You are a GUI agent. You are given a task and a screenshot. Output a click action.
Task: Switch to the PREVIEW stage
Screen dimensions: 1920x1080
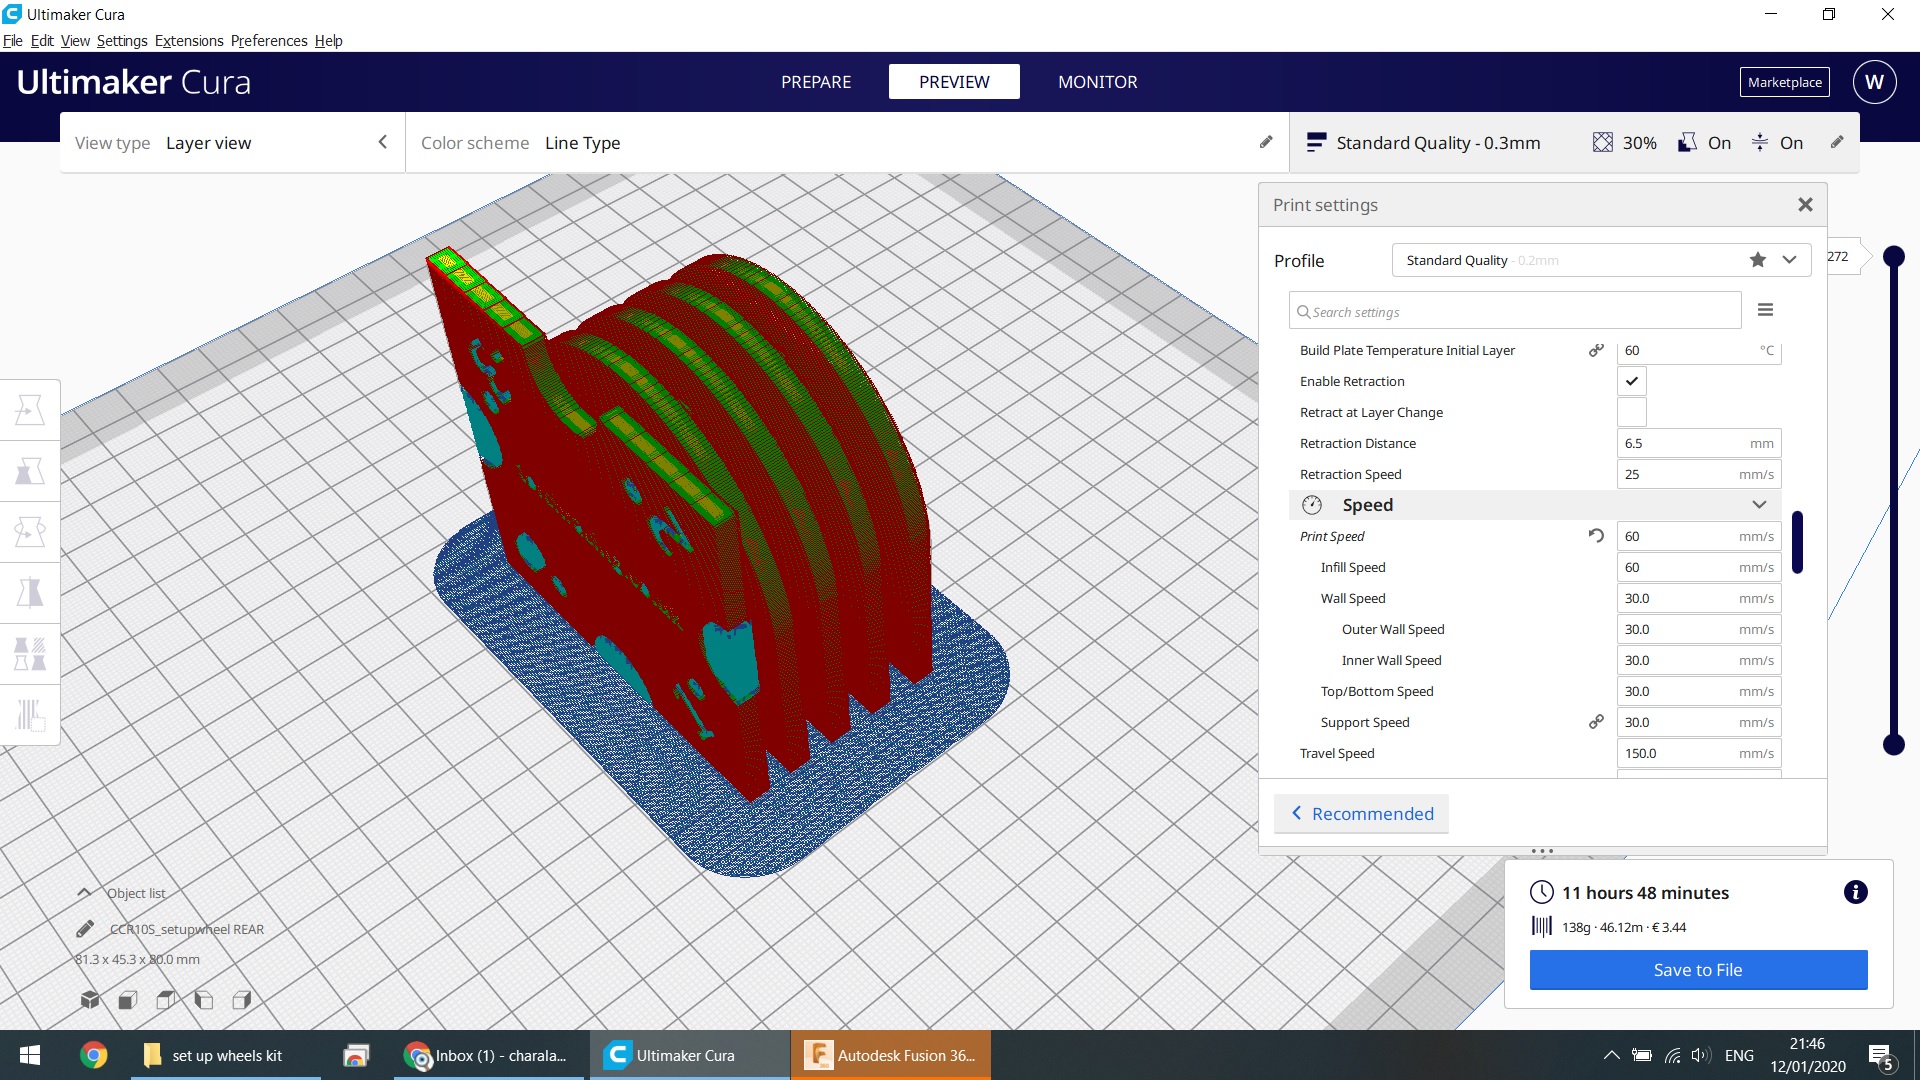[954, 82]
